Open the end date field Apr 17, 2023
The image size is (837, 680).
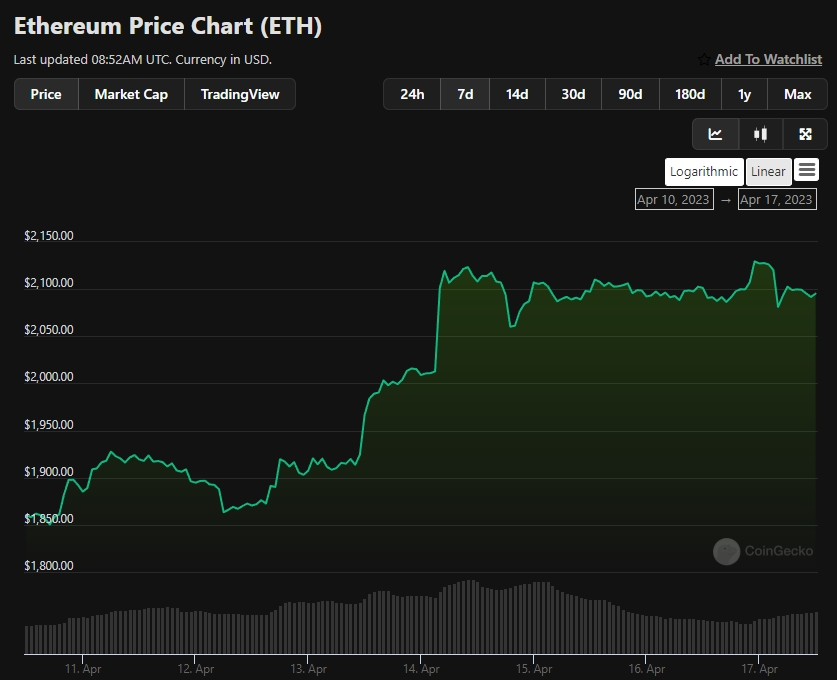pos(776,200)
